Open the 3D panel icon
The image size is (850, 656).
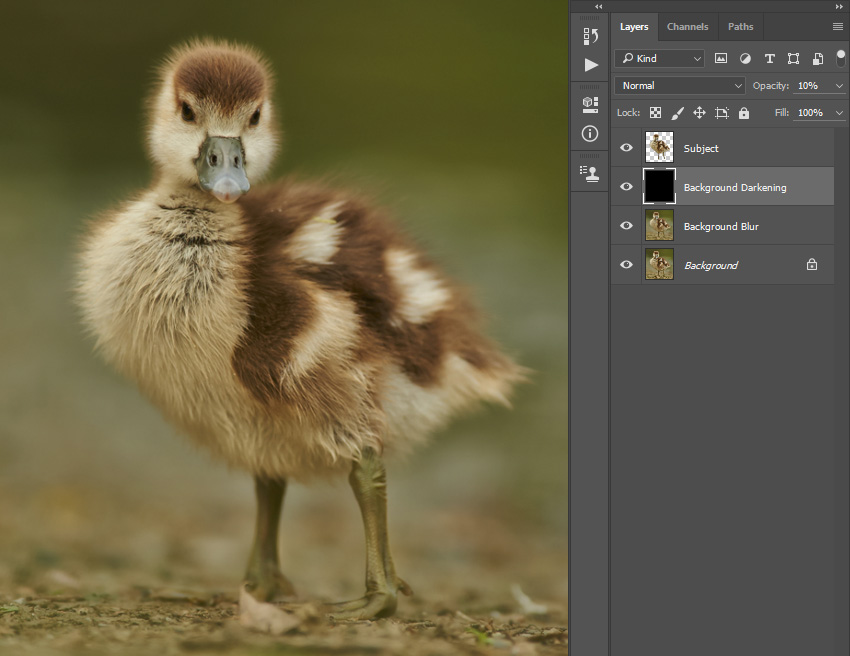[590, 104]
